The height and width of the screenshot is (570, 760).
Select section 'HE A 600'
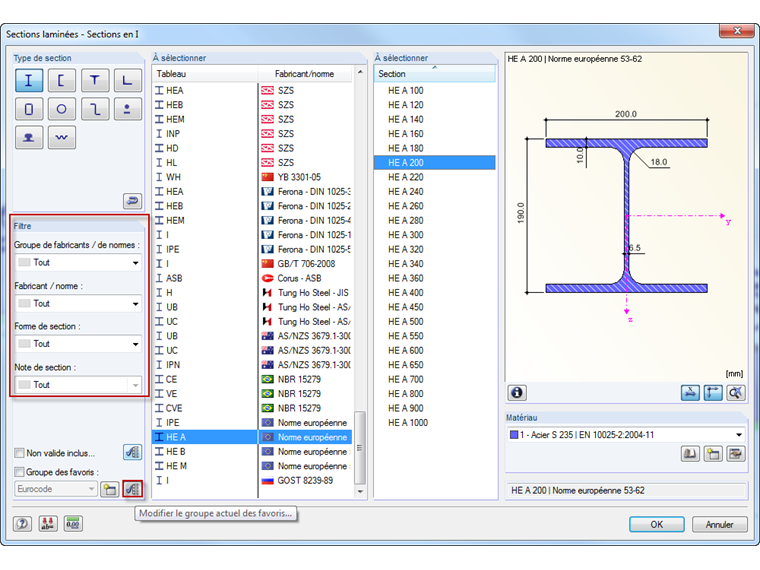tap(435, 350)
